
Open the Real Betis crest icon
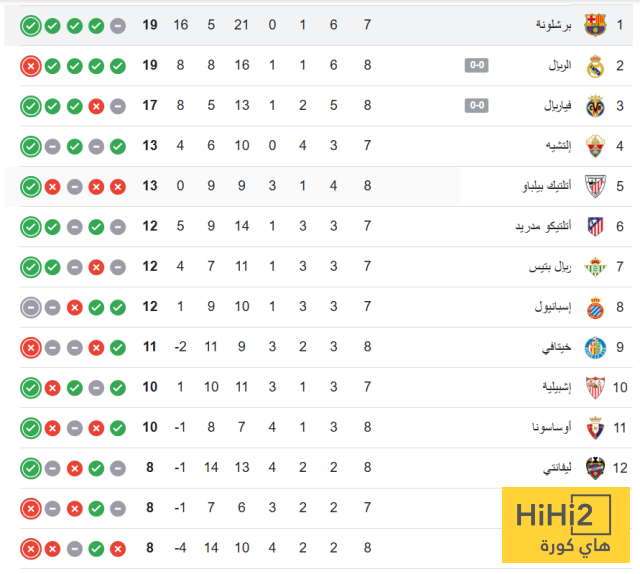pos(595,267)
